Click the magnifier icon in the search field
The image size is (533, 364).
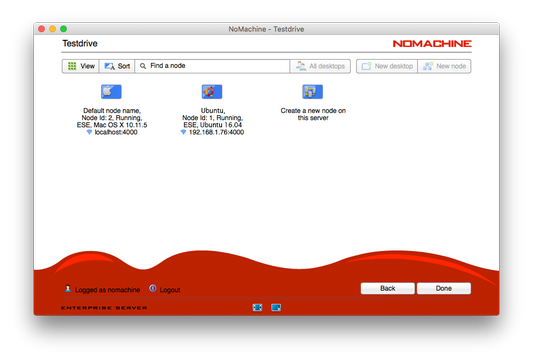click(143, 66)
